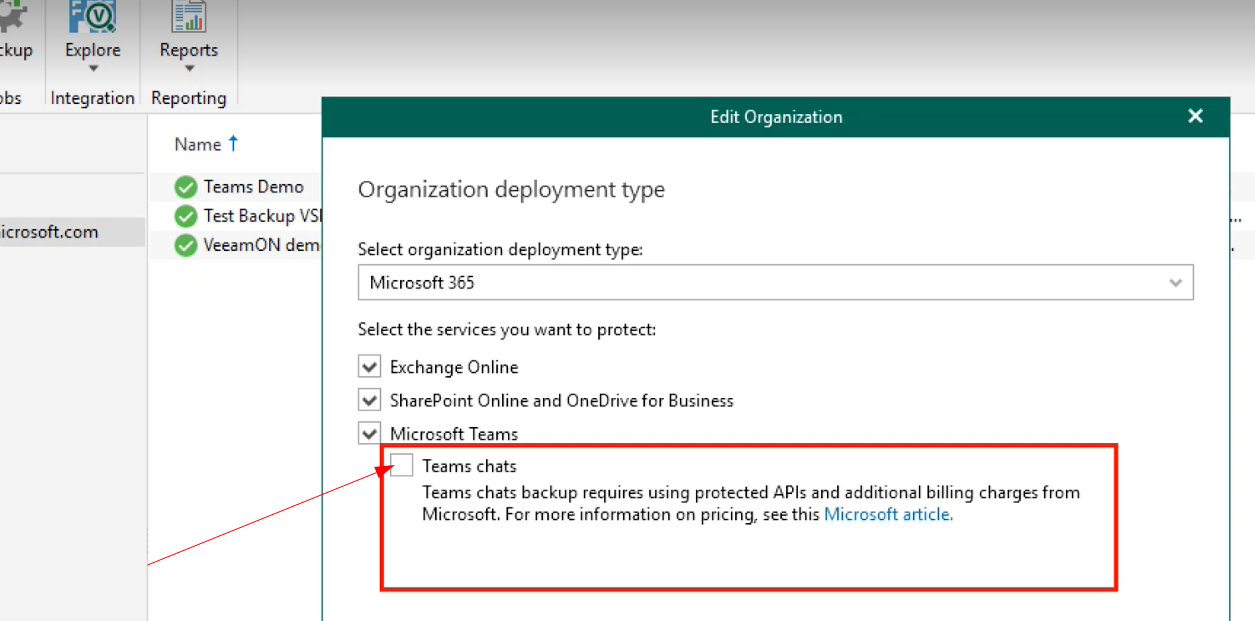This screenshot has height=621, width=1255.
Task: Uncheck SharePoint Online and OneDrive checkbox
Action: click(370, 400)
